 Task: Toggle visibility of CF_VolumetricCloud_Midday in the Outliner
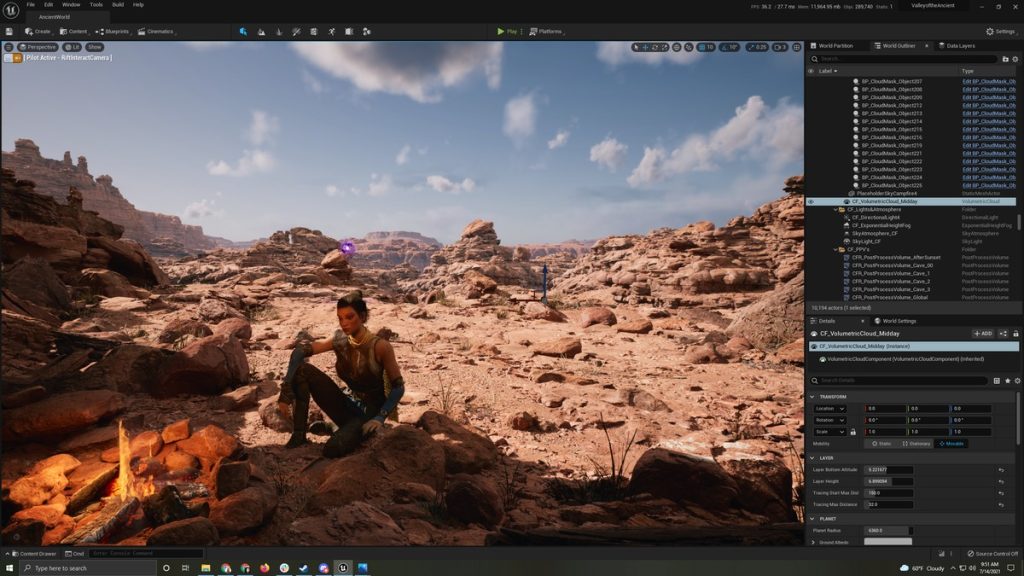[x=811, y=201]
